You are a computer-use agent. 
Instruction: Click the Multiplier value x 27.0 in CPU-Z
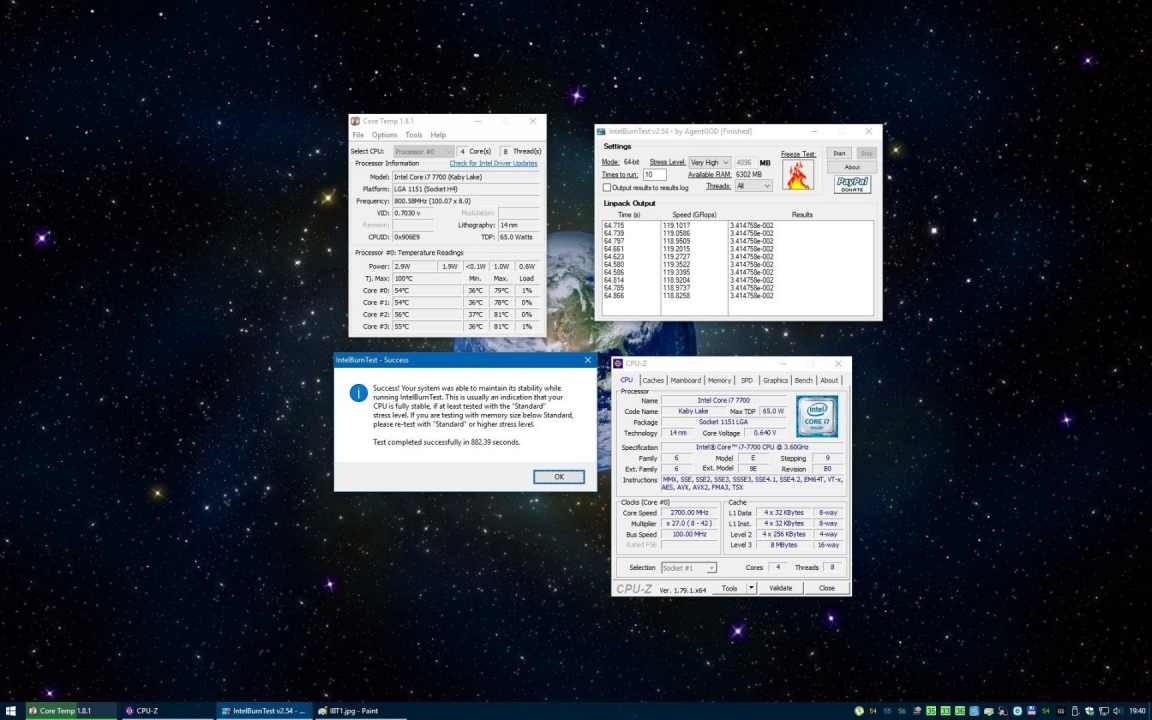[689, 524]
